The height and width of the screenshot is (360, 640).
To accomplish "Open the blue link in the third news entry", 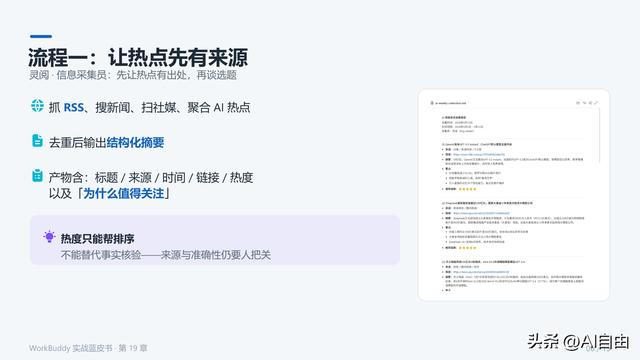I will 481,272.
